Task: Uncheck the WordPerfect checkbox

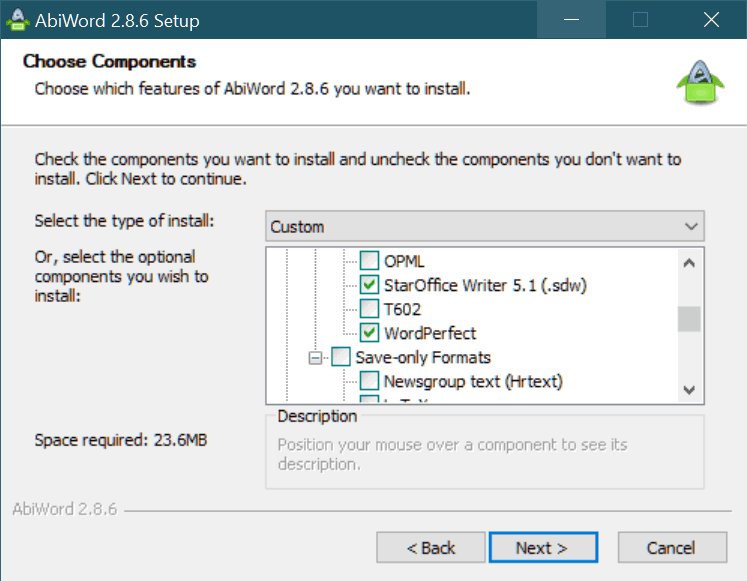Action: pos(369,333)
